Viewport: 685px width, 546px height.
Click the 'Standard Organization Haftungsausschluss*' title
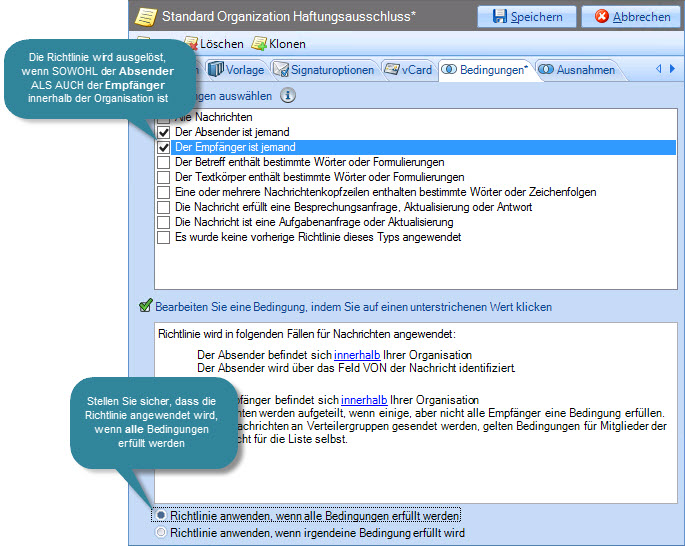289,17
